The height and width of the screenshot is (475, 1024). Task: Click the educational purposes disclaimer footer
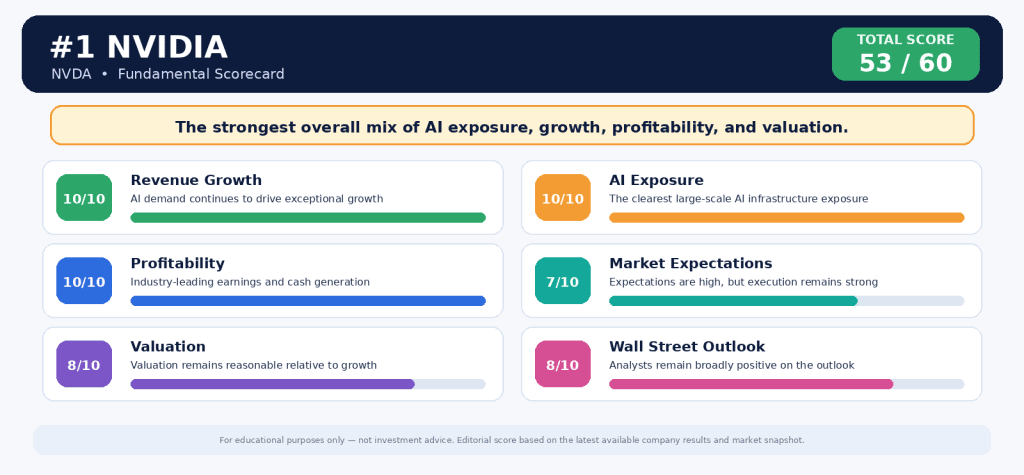click(512, 440)
